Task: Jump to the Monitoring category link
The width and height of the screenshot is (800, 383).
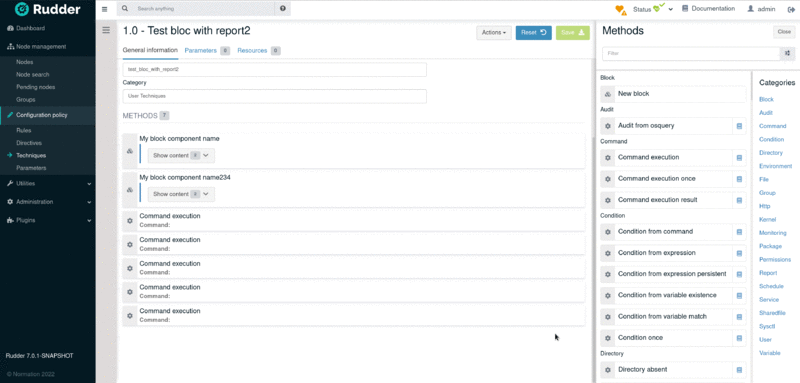Action: (x=772, y=233)
